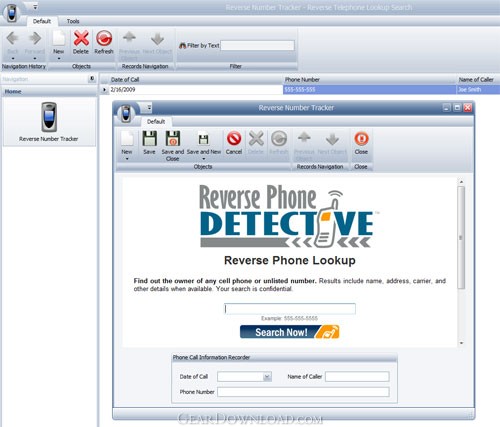Click the Home navigation group header
This screenshot has height=427, width=500.
(49, 91)
